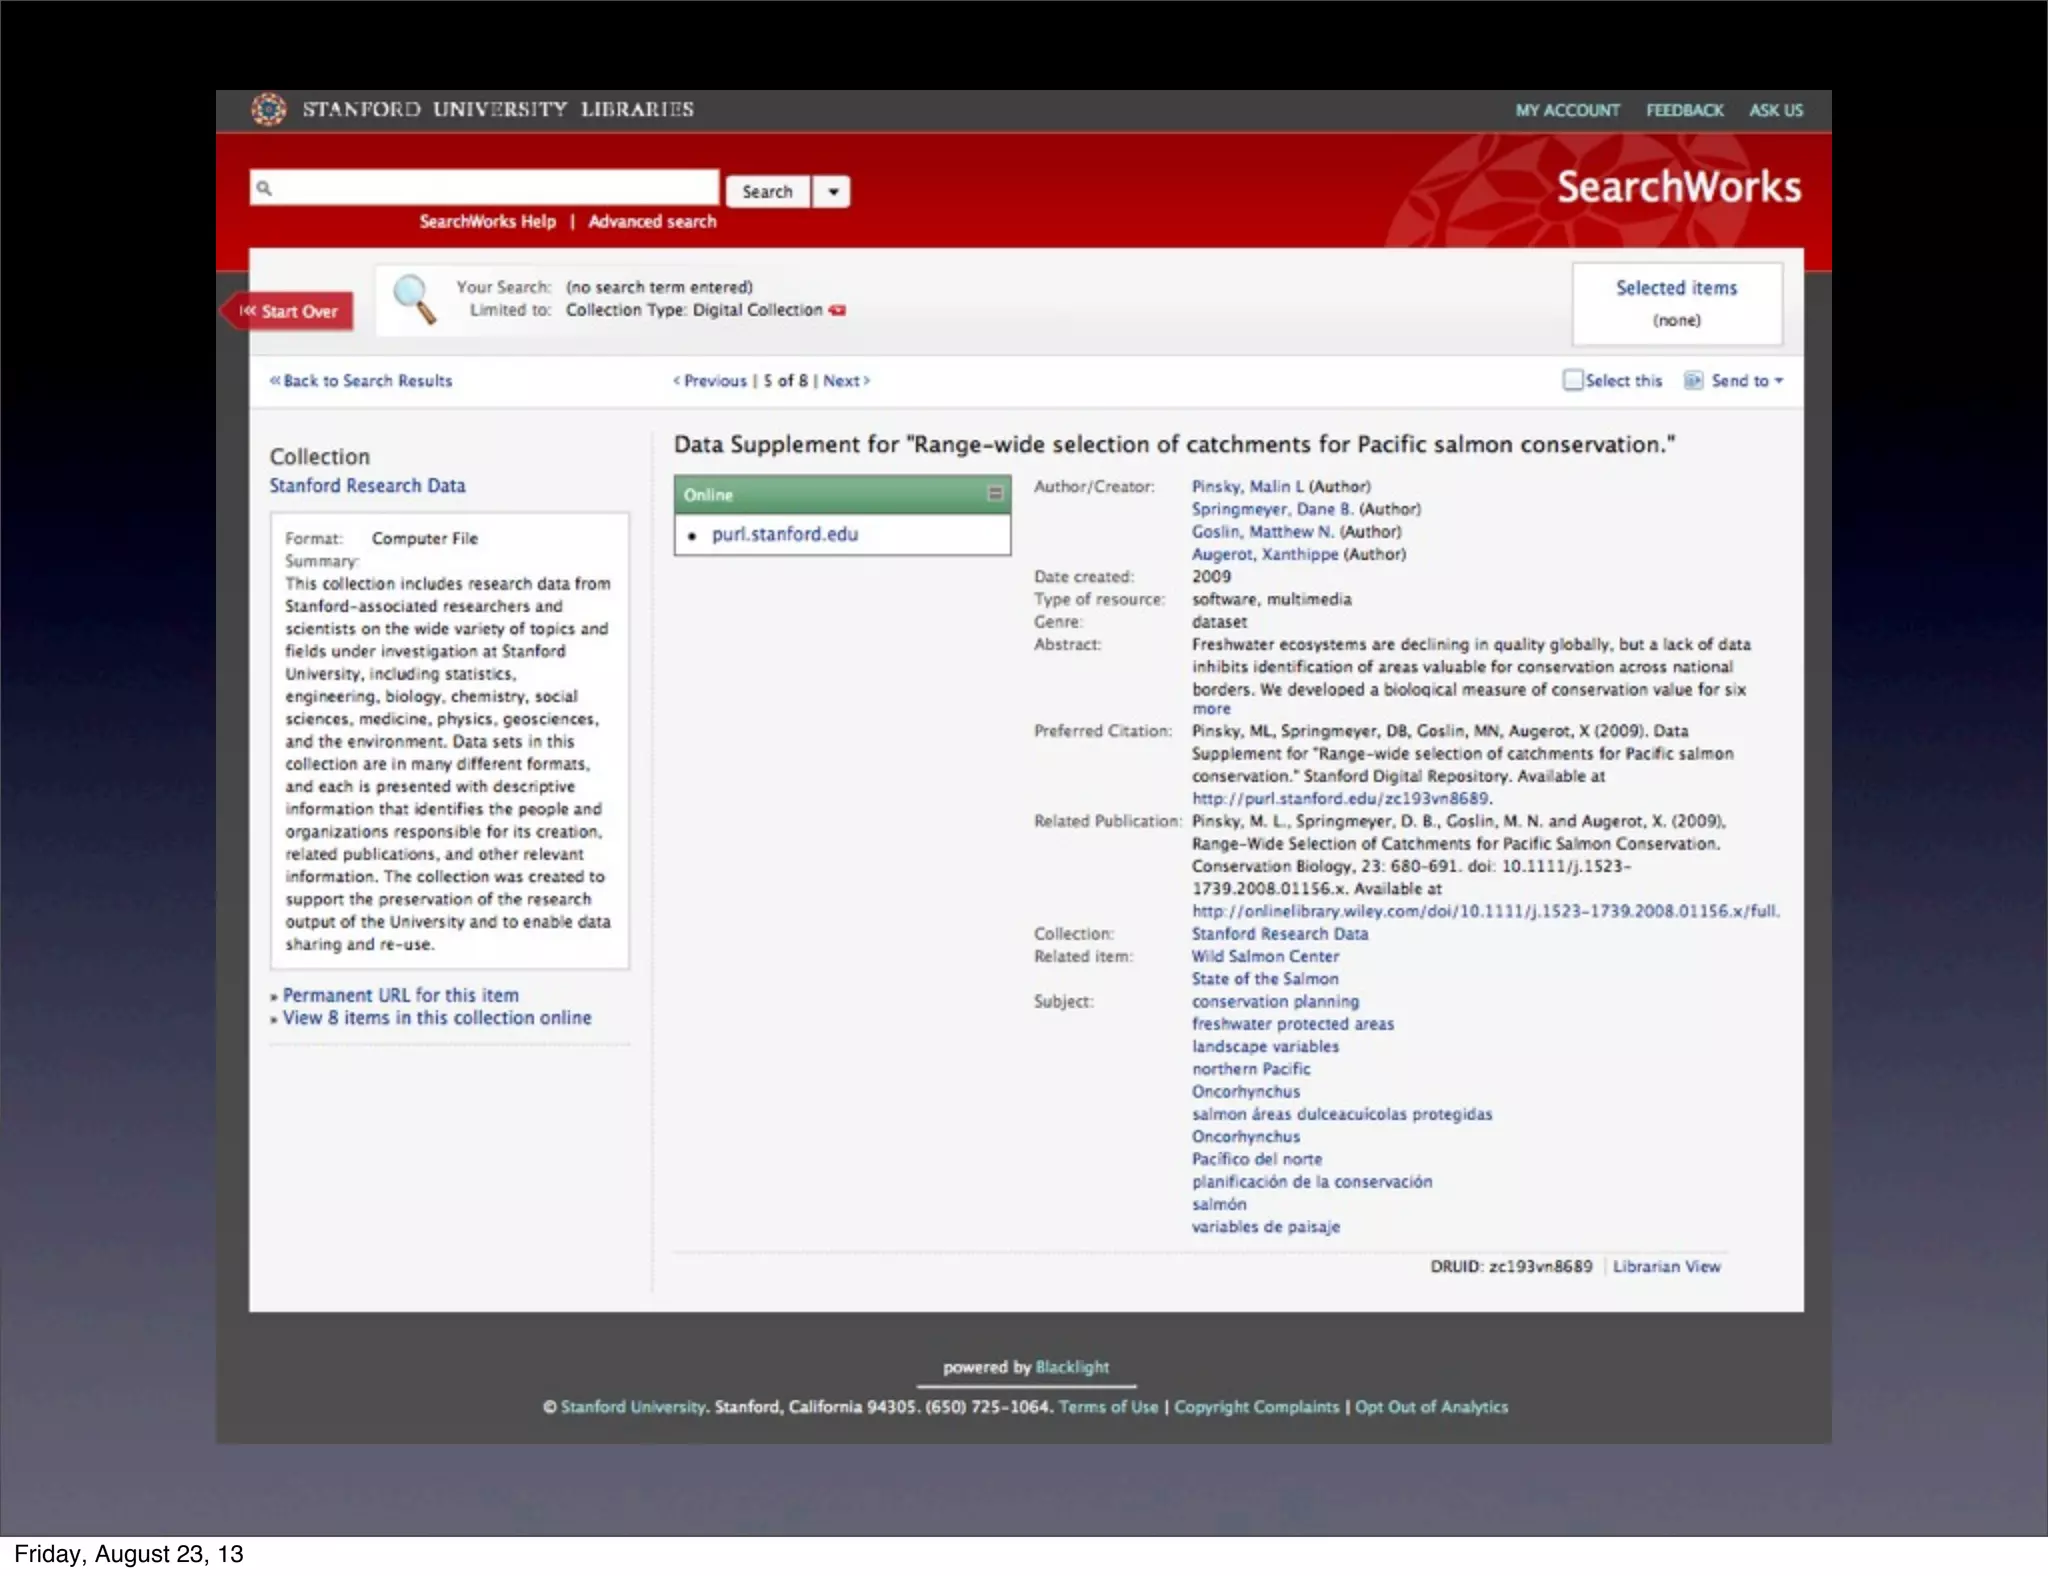Click the magnifying glass search results icon
Screen dimensions: 2048x1576
coord(414,299)
